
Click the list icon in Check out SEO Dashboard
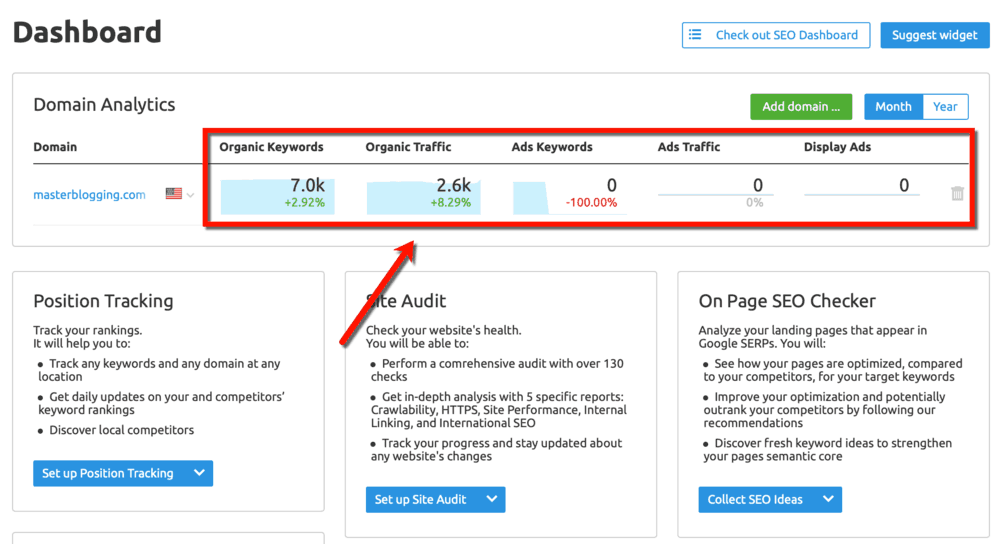click(x=695, y=34)
